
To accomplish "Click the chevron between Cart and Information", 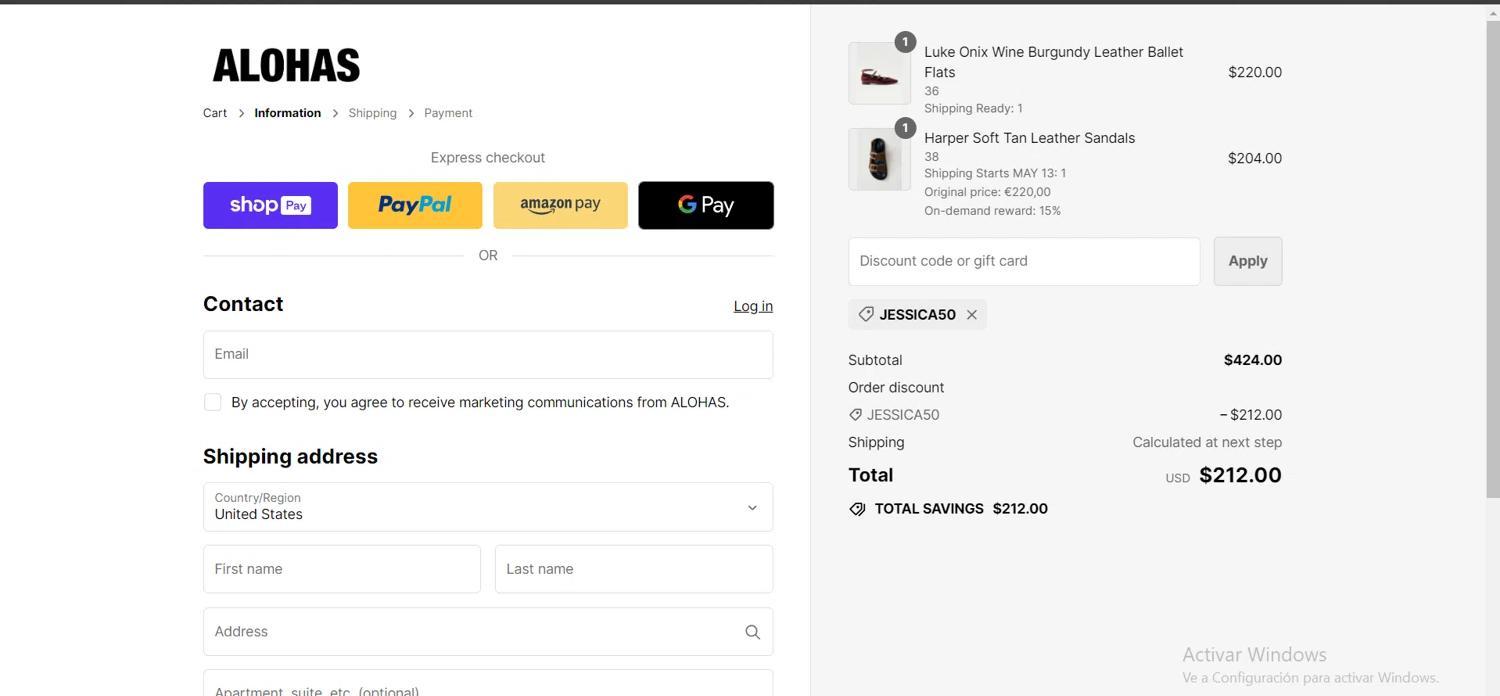I will pos(241,114).
